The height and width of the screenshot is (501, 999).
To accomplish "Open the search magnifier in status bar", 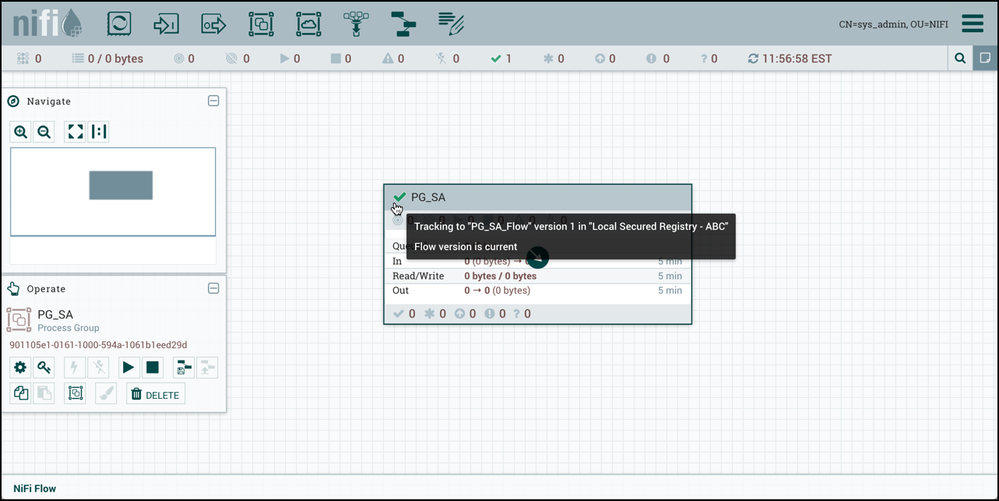I will point(960,58).
